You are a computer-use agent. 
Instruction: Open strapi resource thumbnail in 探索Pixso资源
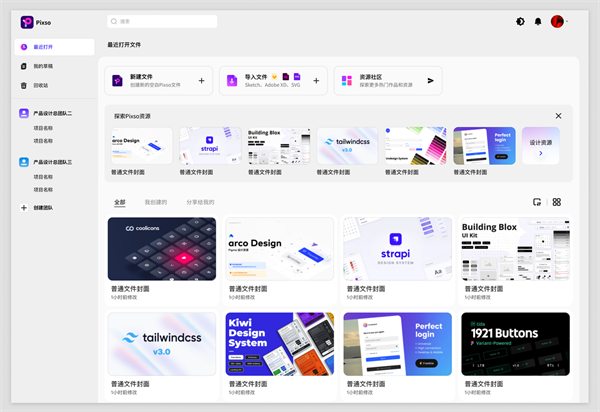pos(210,146)
